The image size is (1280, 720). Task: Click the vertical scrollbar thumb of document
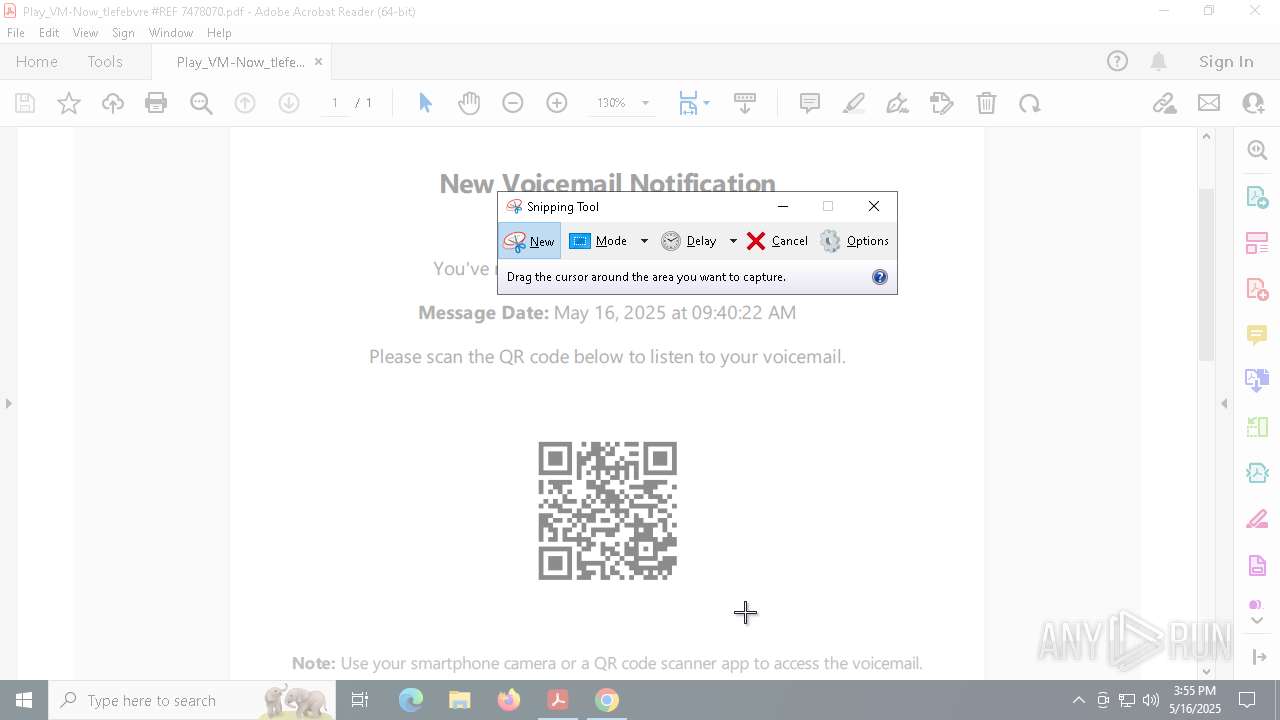[1206, 273]
